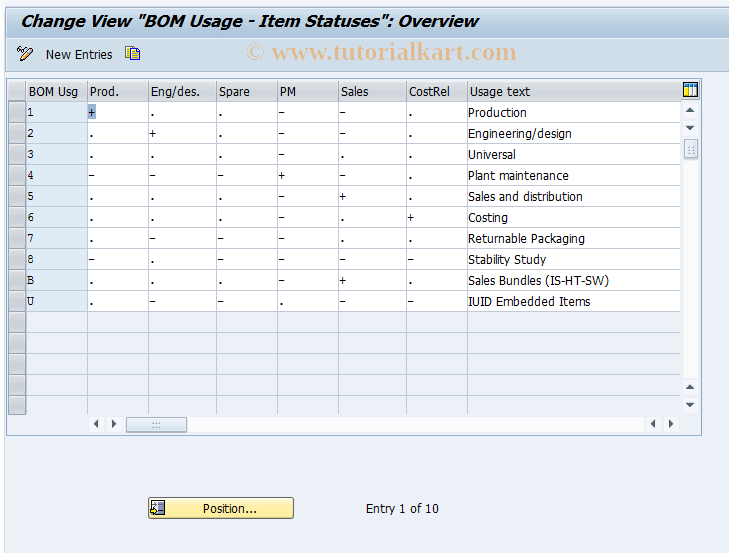Select the row for BOM usage 5
This screenshot has height=553, width=729.
(x=17, y=196)
